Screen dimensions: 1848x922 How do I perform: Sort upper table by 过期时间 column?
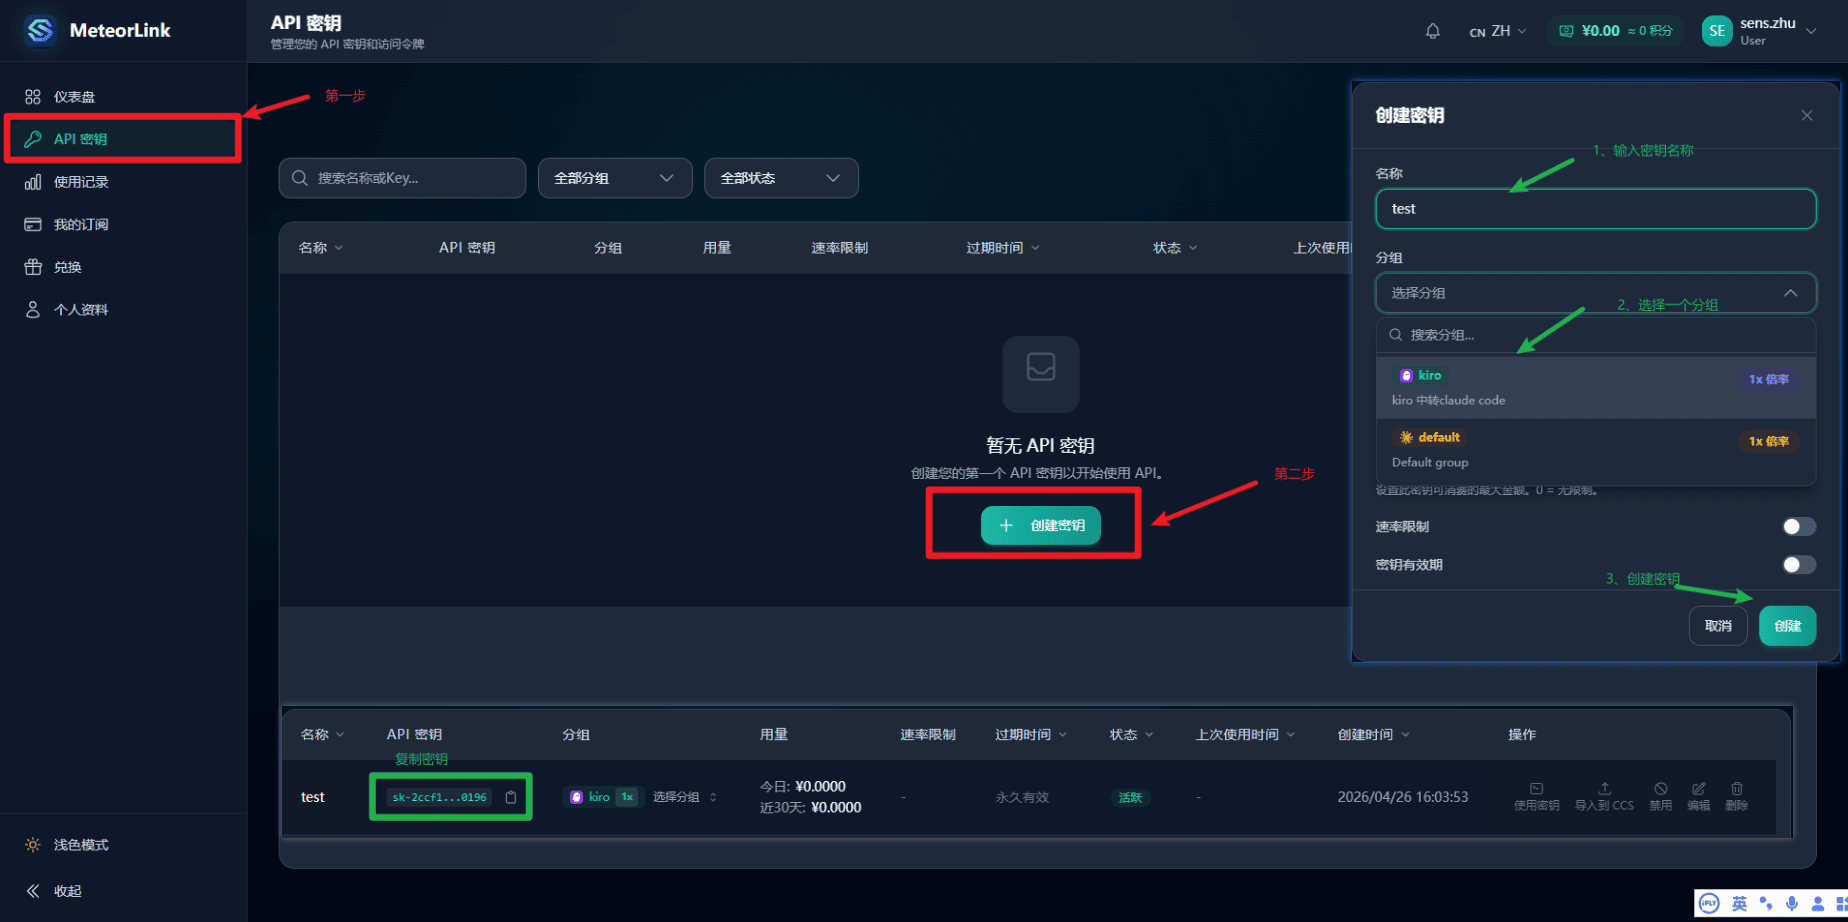point(1003,248)
